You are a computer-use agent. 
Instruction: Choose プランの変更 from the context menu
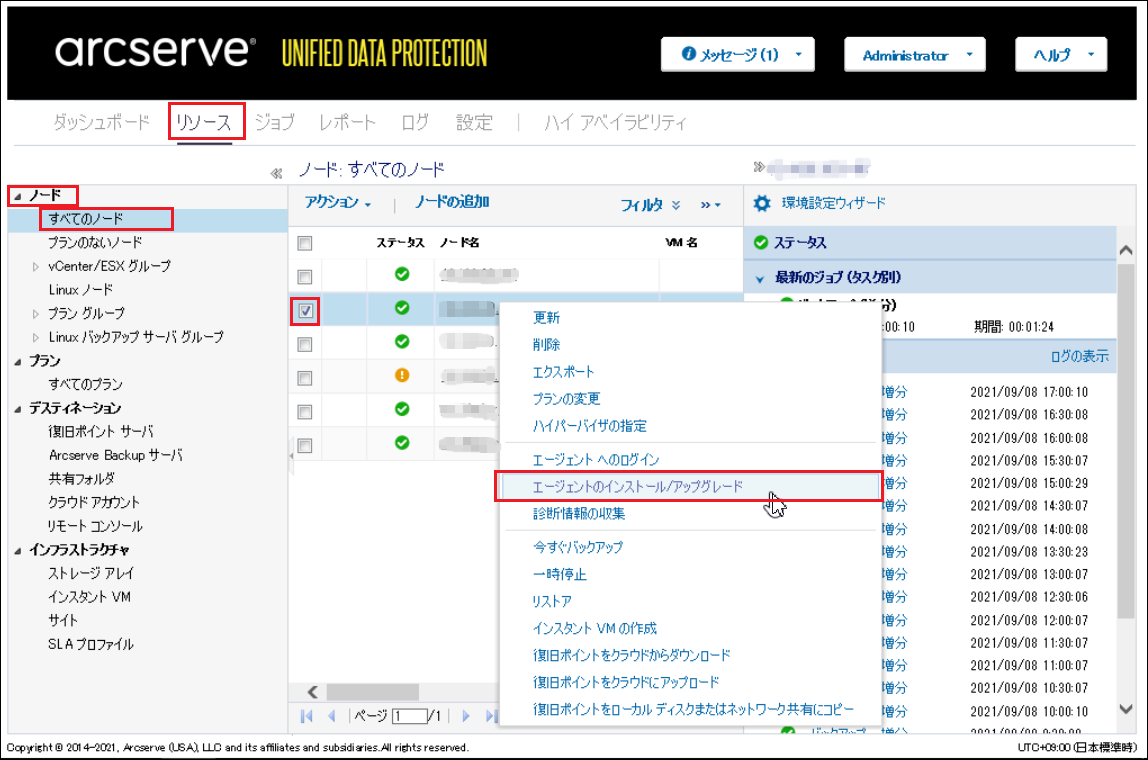point(566,399)
